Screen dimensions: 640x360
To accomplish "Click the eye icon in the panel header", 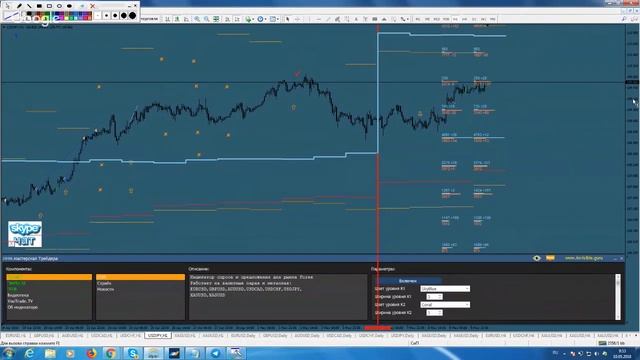I will (536, 258).
